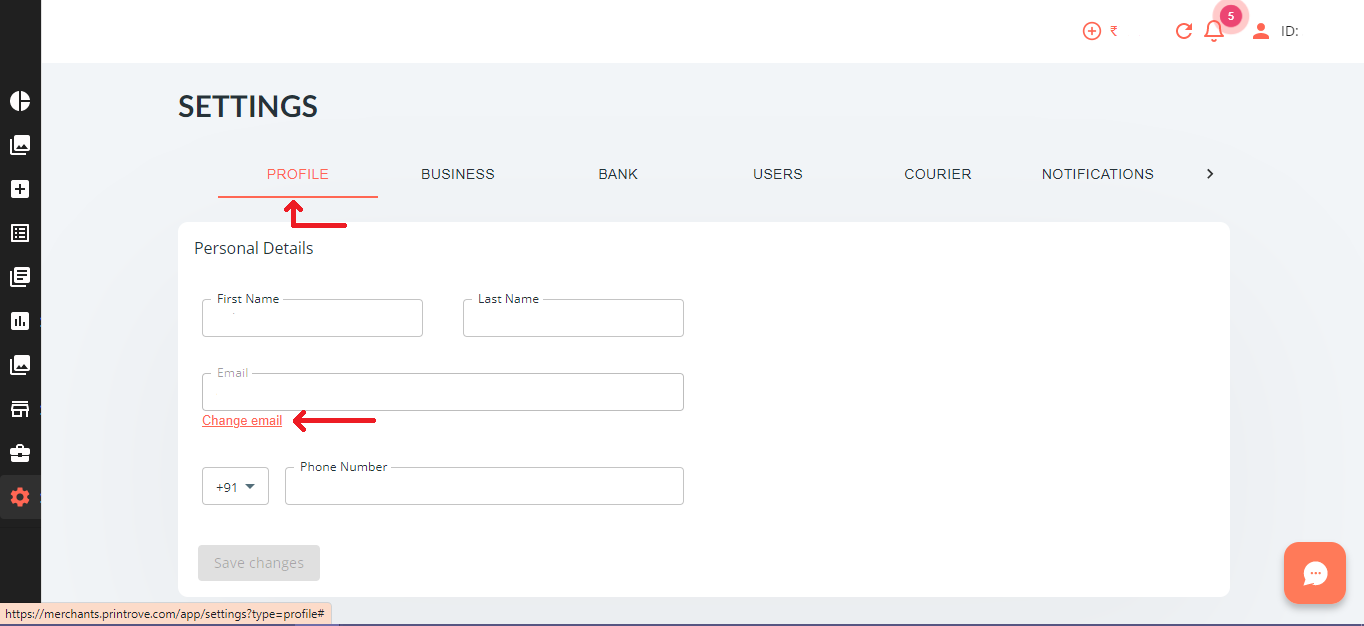The height and width of the screenshot is (626, 1364).
Task: Open the briefcase icon in sidebar
Action: pyautogui.click(x=20, y=453)
